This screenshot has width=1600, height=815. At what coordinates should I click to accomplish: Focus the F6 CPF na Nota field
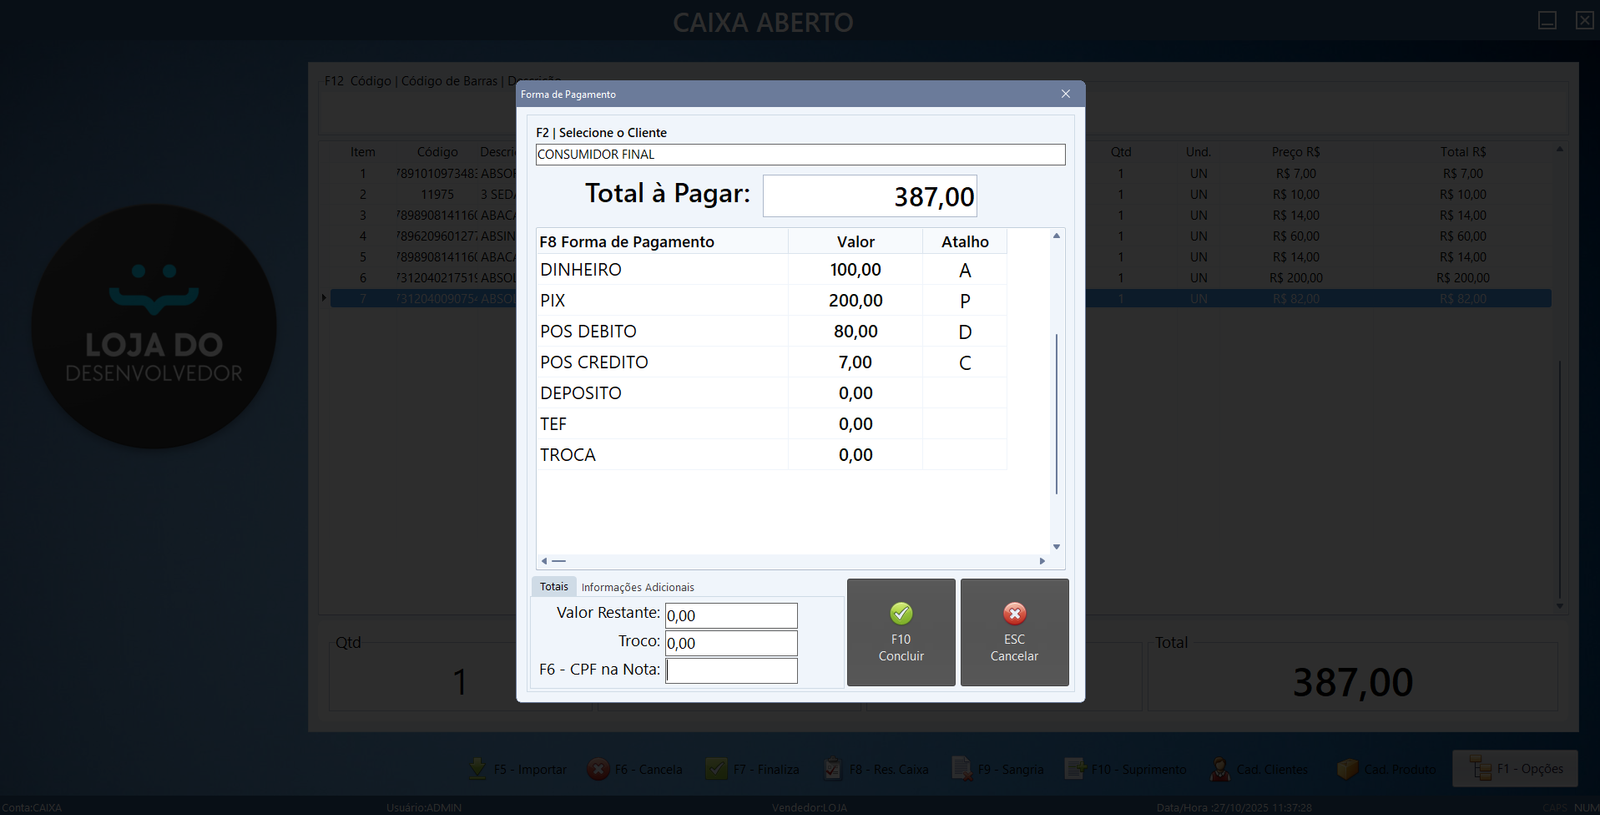click(731, 670)
